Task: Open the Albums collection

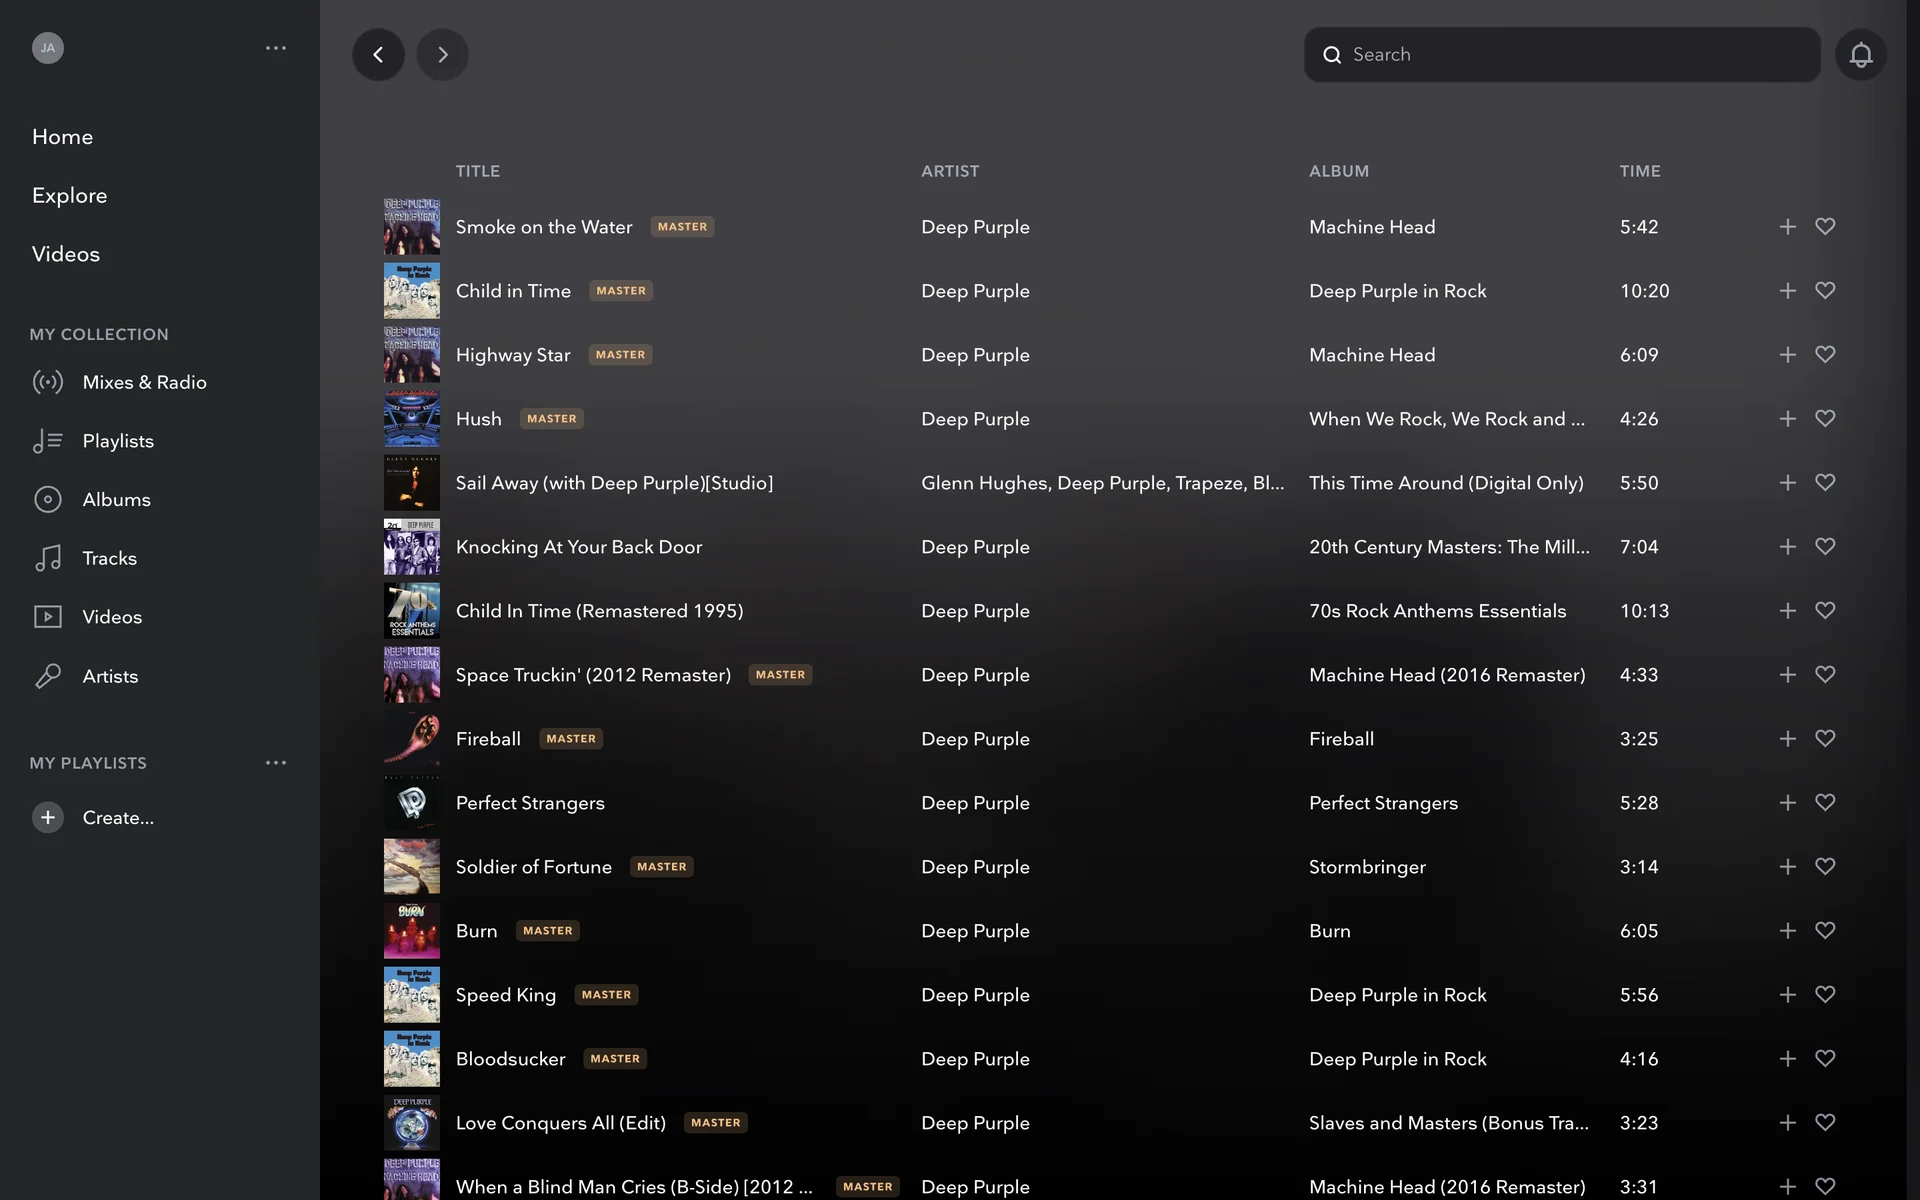Action: pos(116,500)
